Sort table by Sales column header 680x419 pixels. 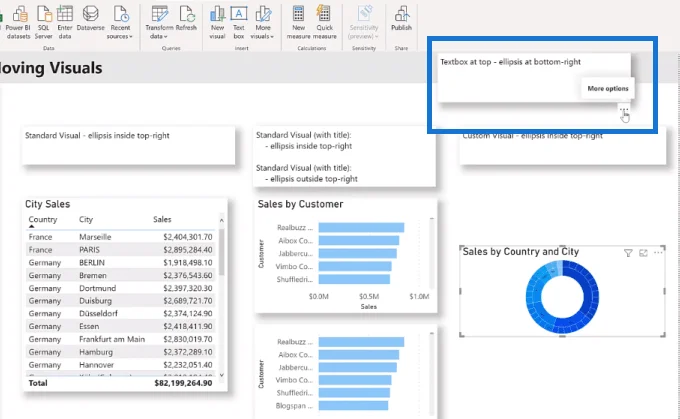pos(162,219)
